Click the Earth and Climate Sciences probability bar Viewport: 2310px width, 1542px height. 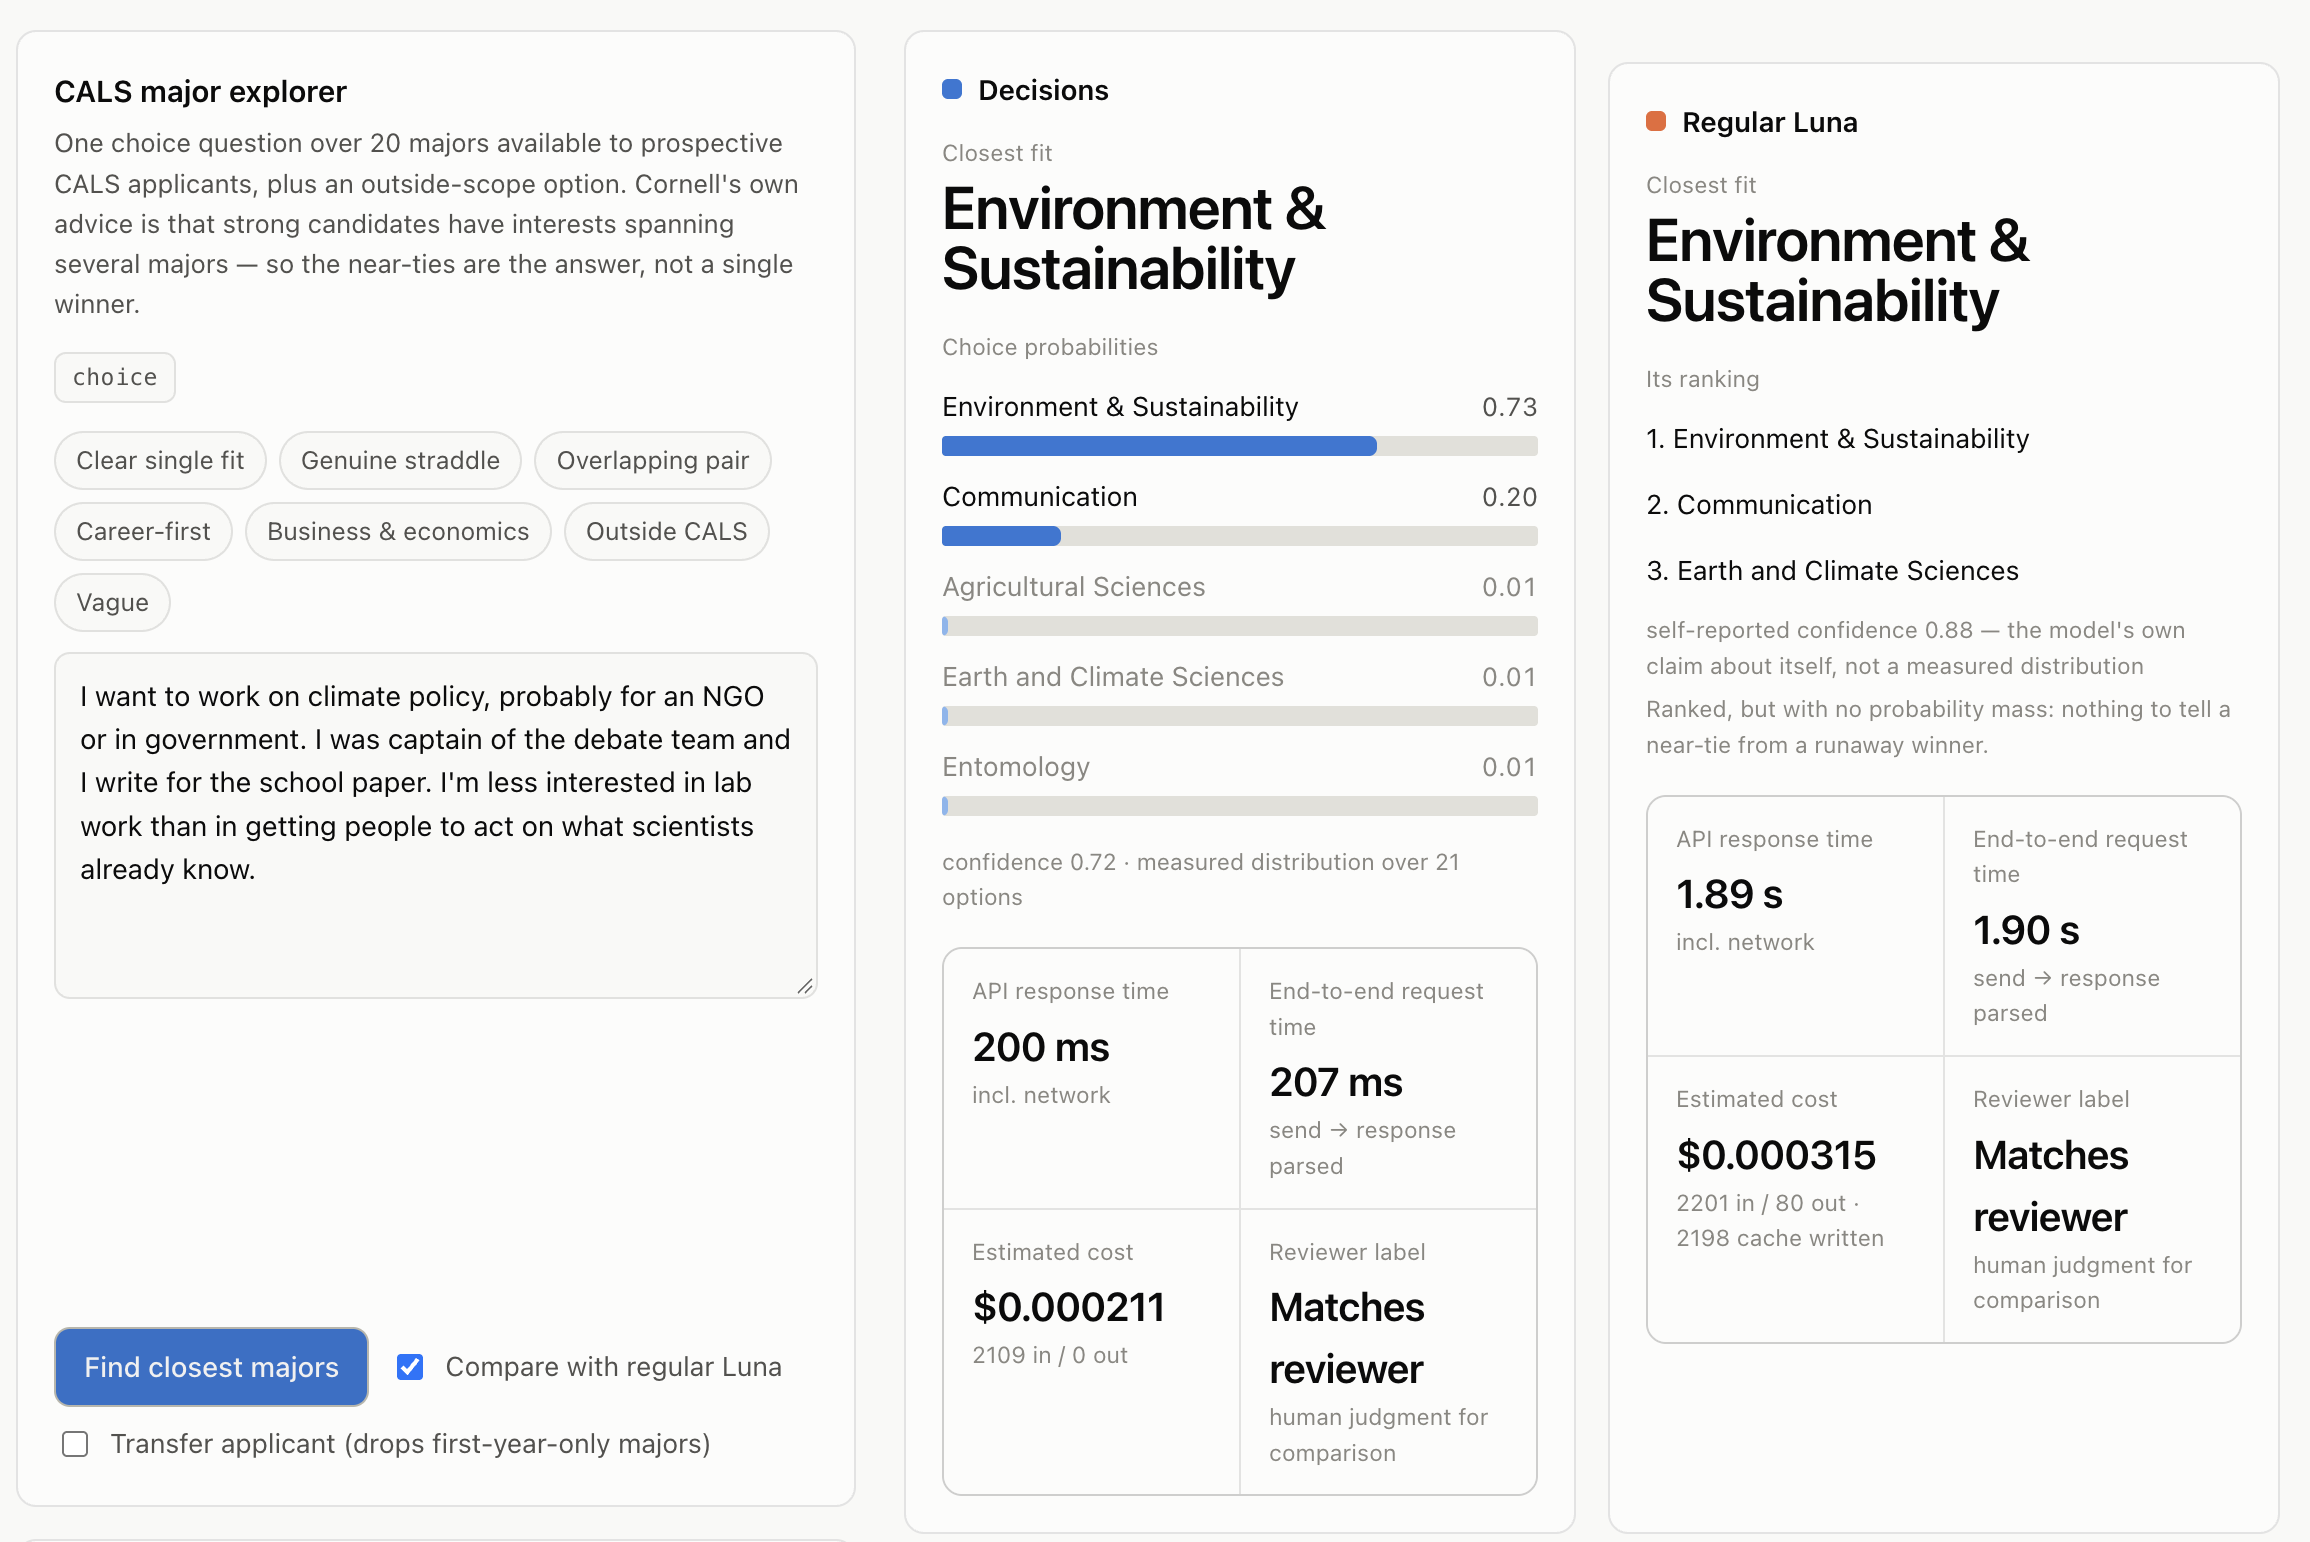pyautogui.click(x=1239, y=716)
